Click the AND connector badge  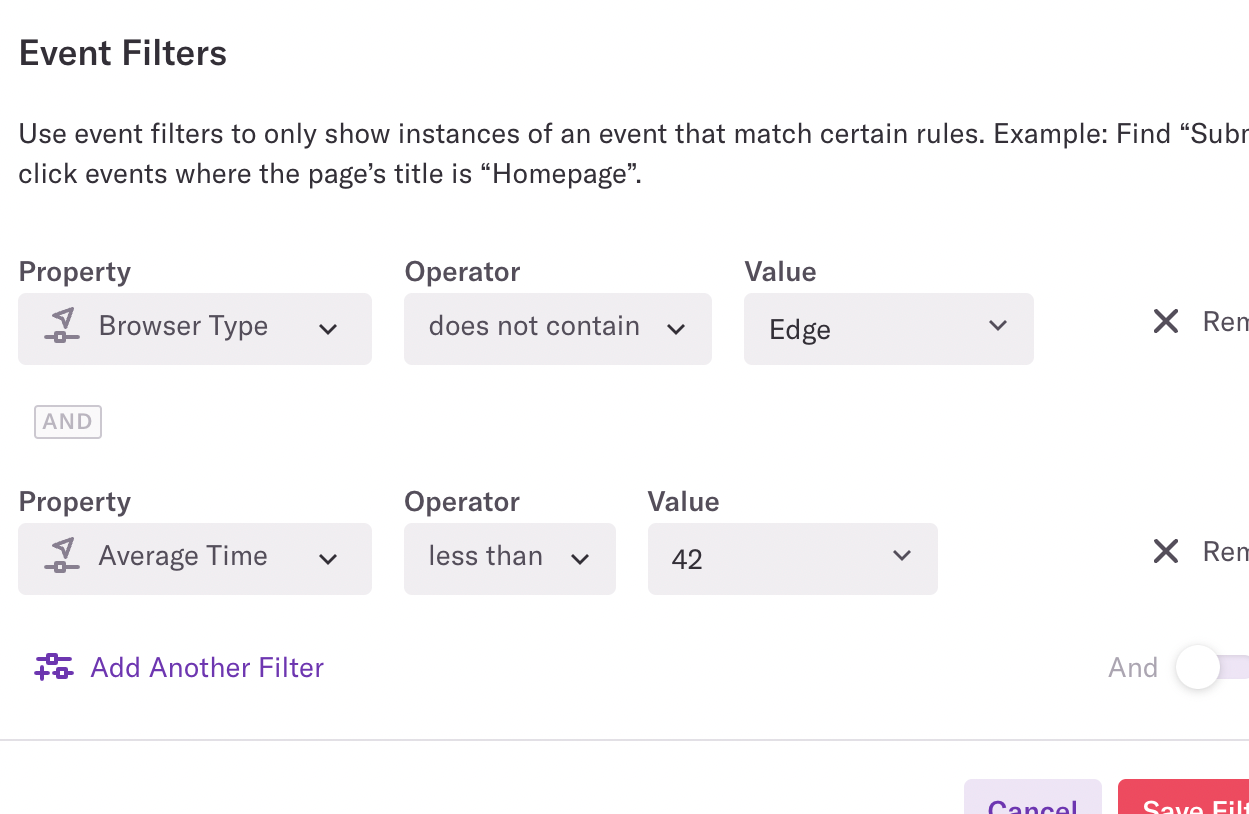(68, 422)
